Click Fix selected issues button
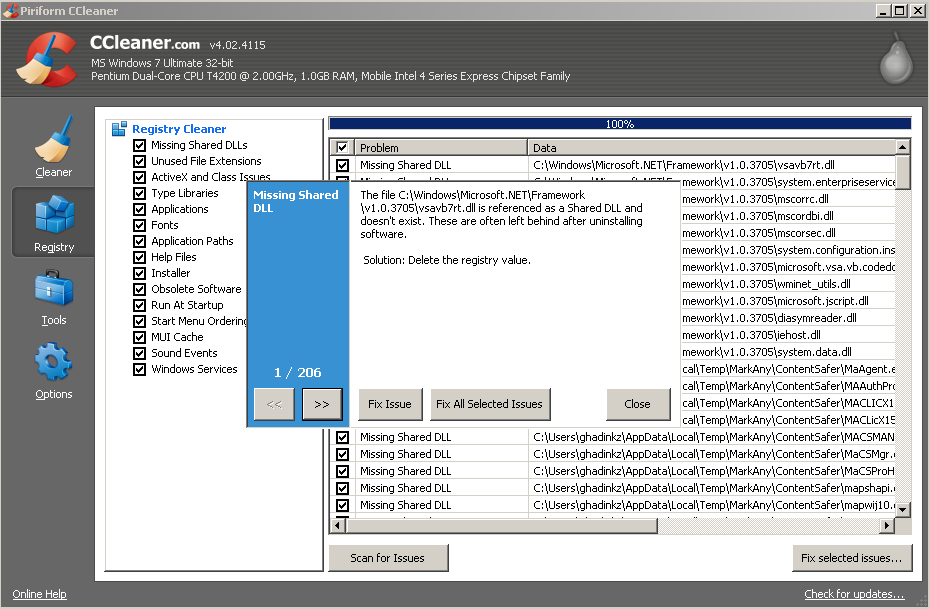This screenshot has height=609, width=930. [x=852, y=558]
